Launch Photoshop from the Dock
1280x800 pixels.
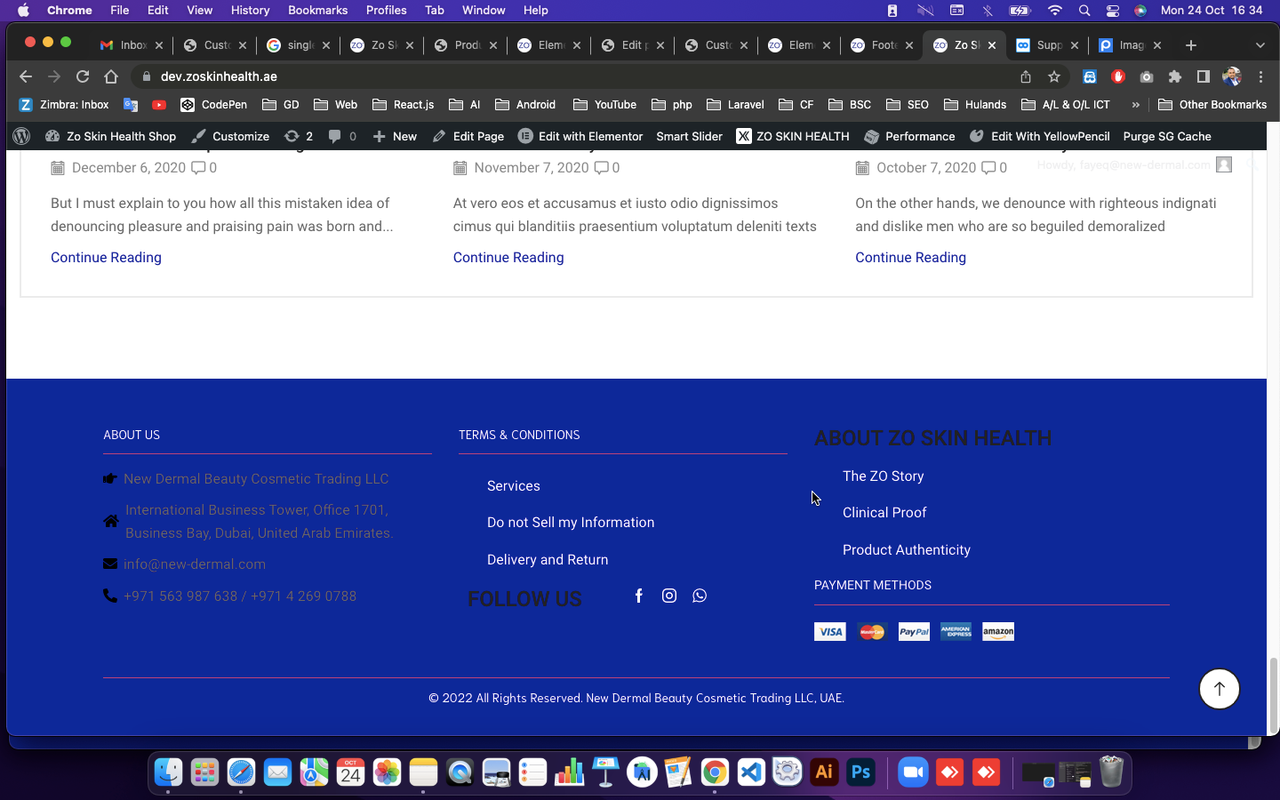click(861, 772)
